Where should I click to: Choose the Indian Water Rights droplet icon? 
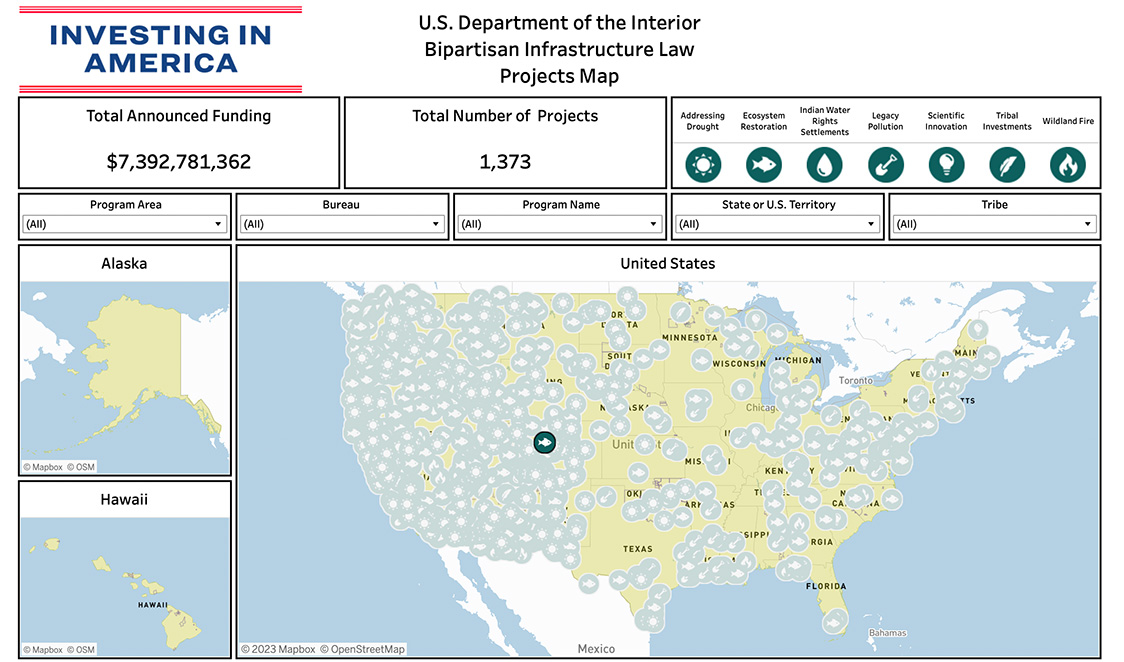coord(824,165)
